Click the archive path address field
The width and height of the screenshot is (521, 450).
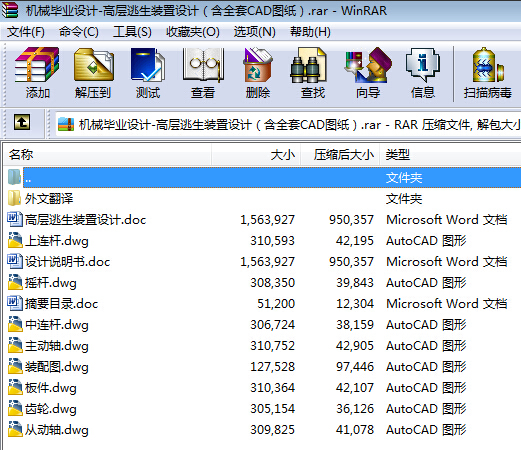pyautogui.click(x=289, y=125)
